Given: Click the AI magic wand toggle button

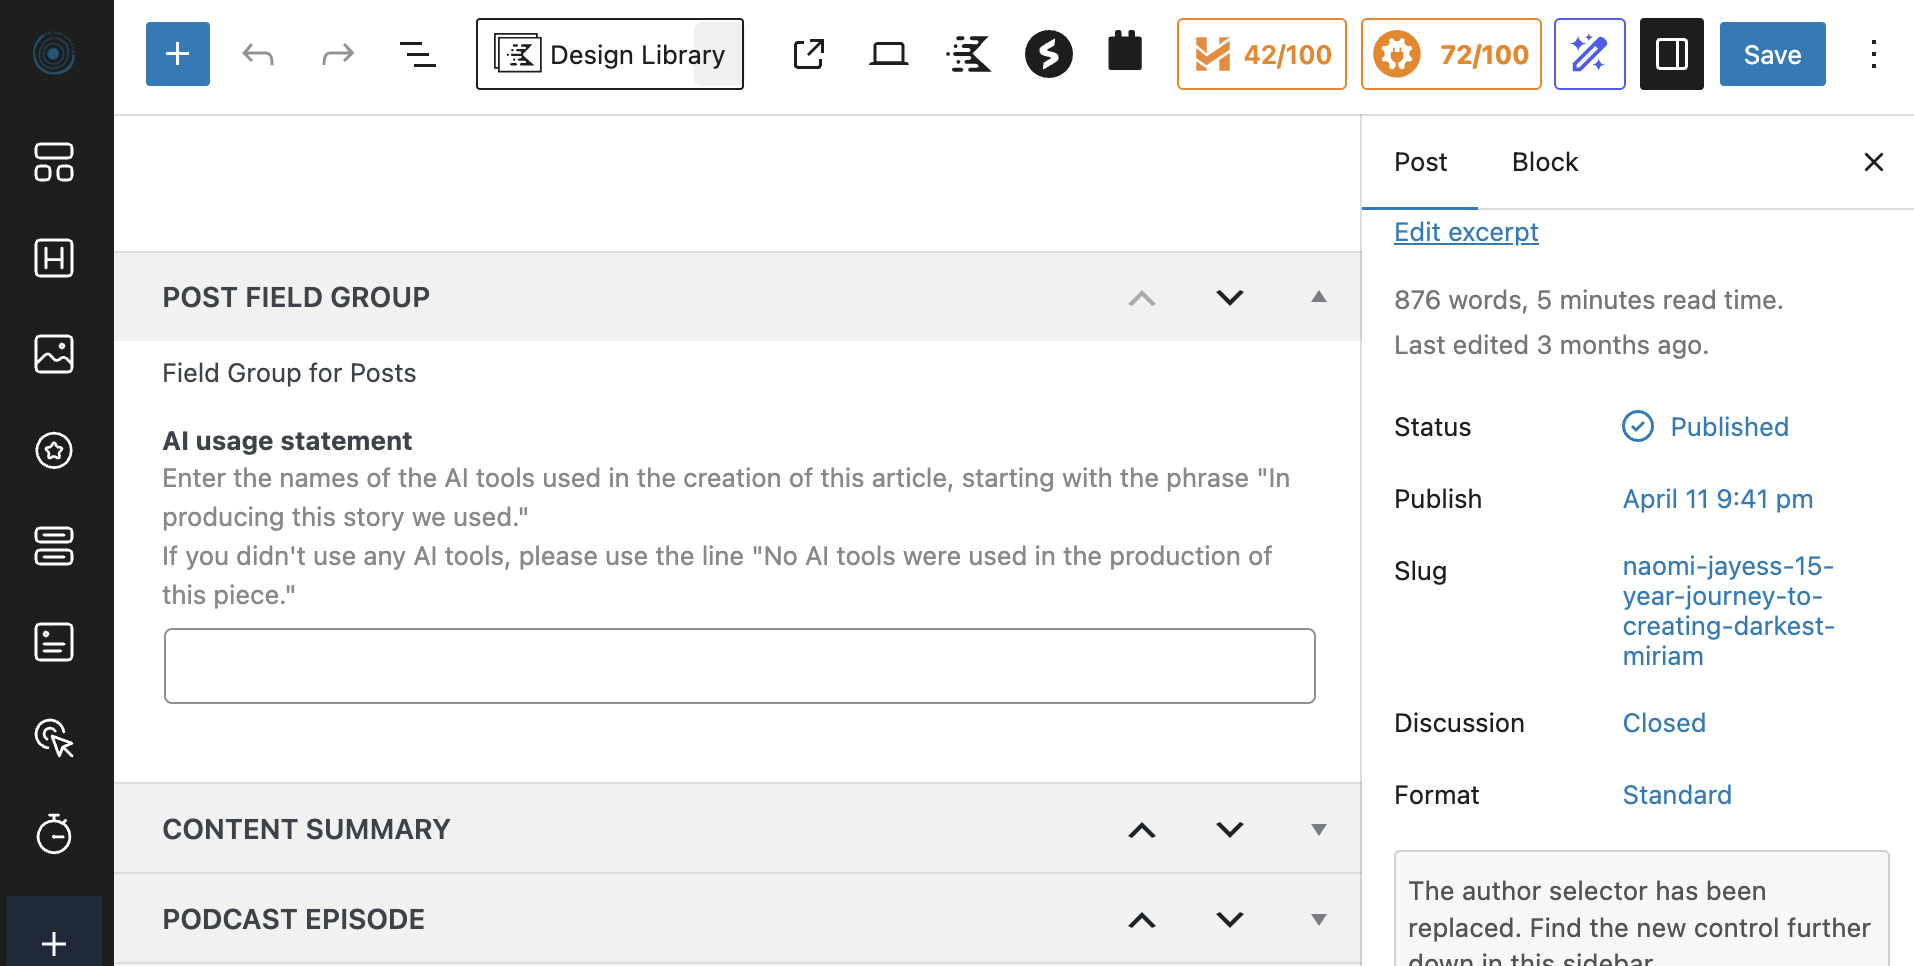Looking at the screenshot, I should coord(1589,54).
